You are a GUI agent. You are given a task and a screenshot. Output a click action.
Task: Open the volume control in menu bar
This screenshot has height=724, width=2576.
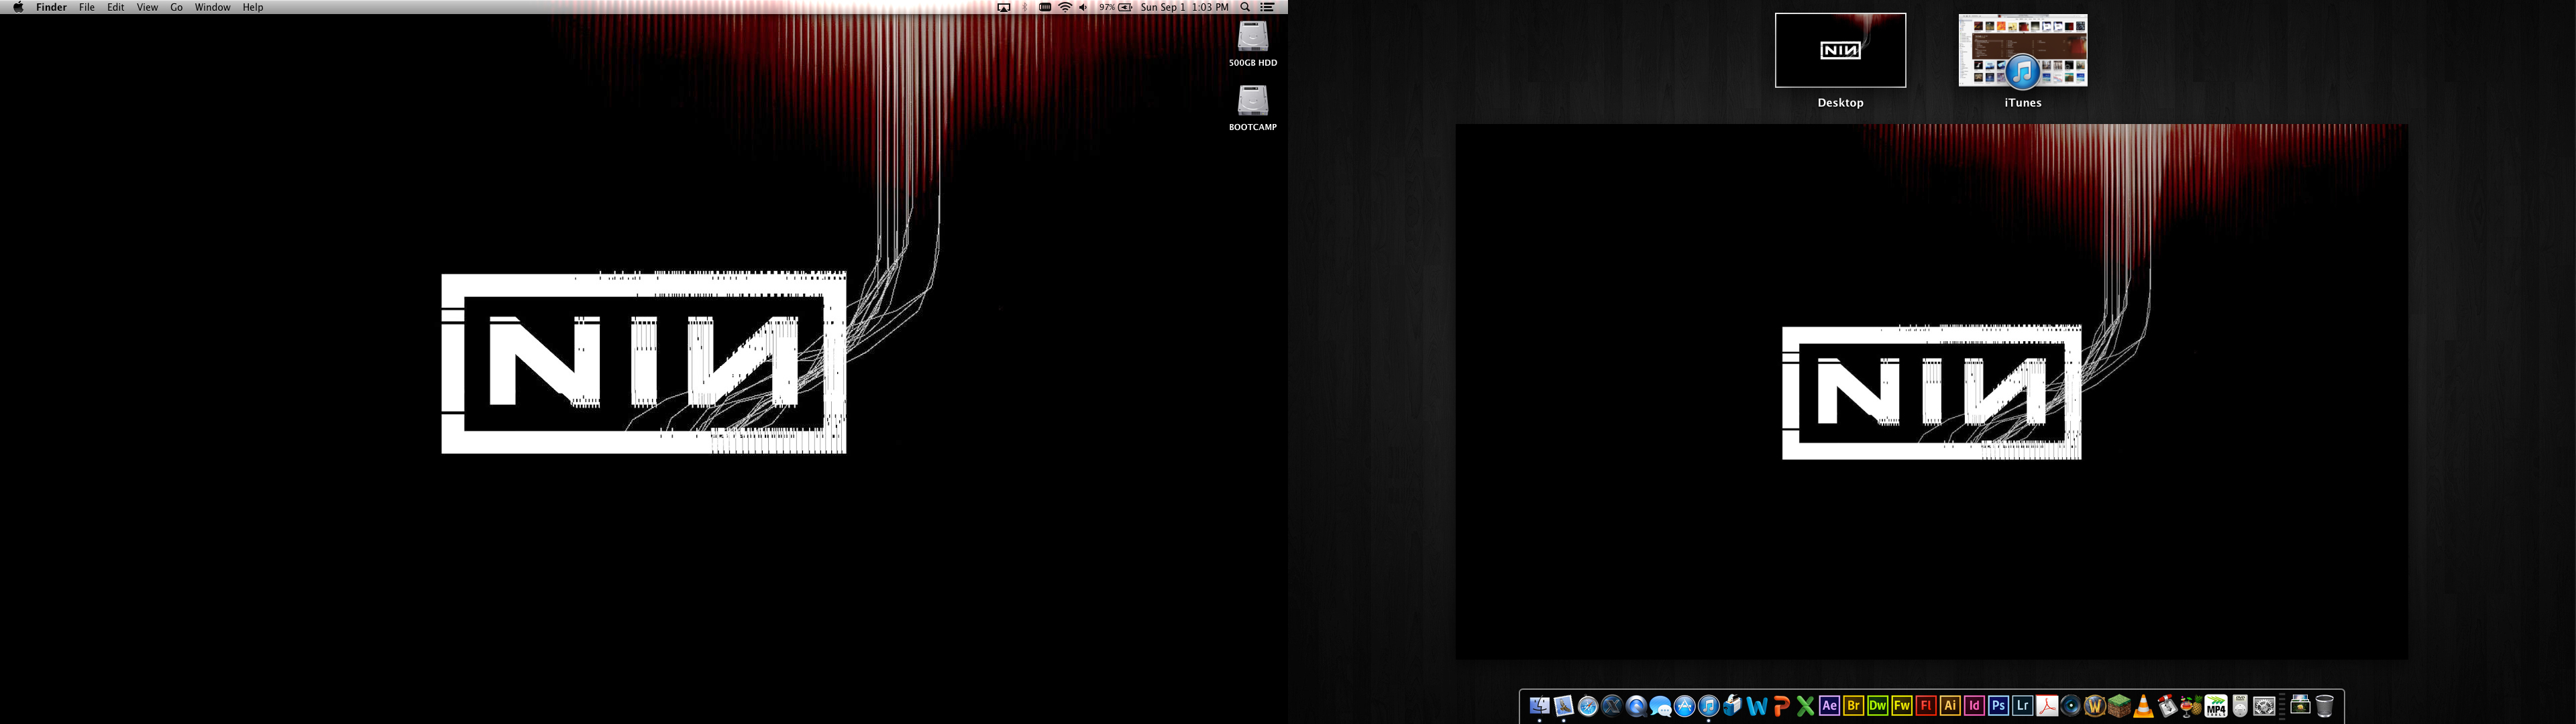(x=1083, y=7)
